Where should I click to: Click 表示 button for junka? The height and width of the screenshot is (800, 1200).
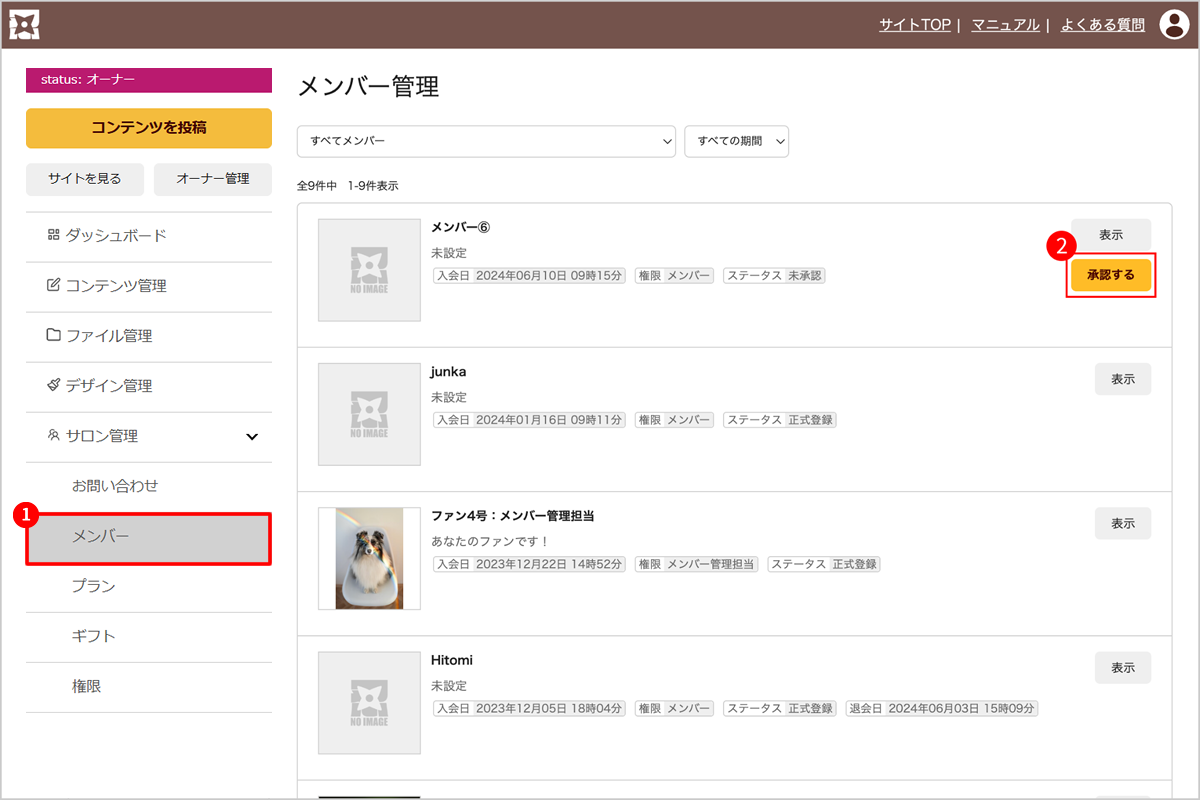1122,379
